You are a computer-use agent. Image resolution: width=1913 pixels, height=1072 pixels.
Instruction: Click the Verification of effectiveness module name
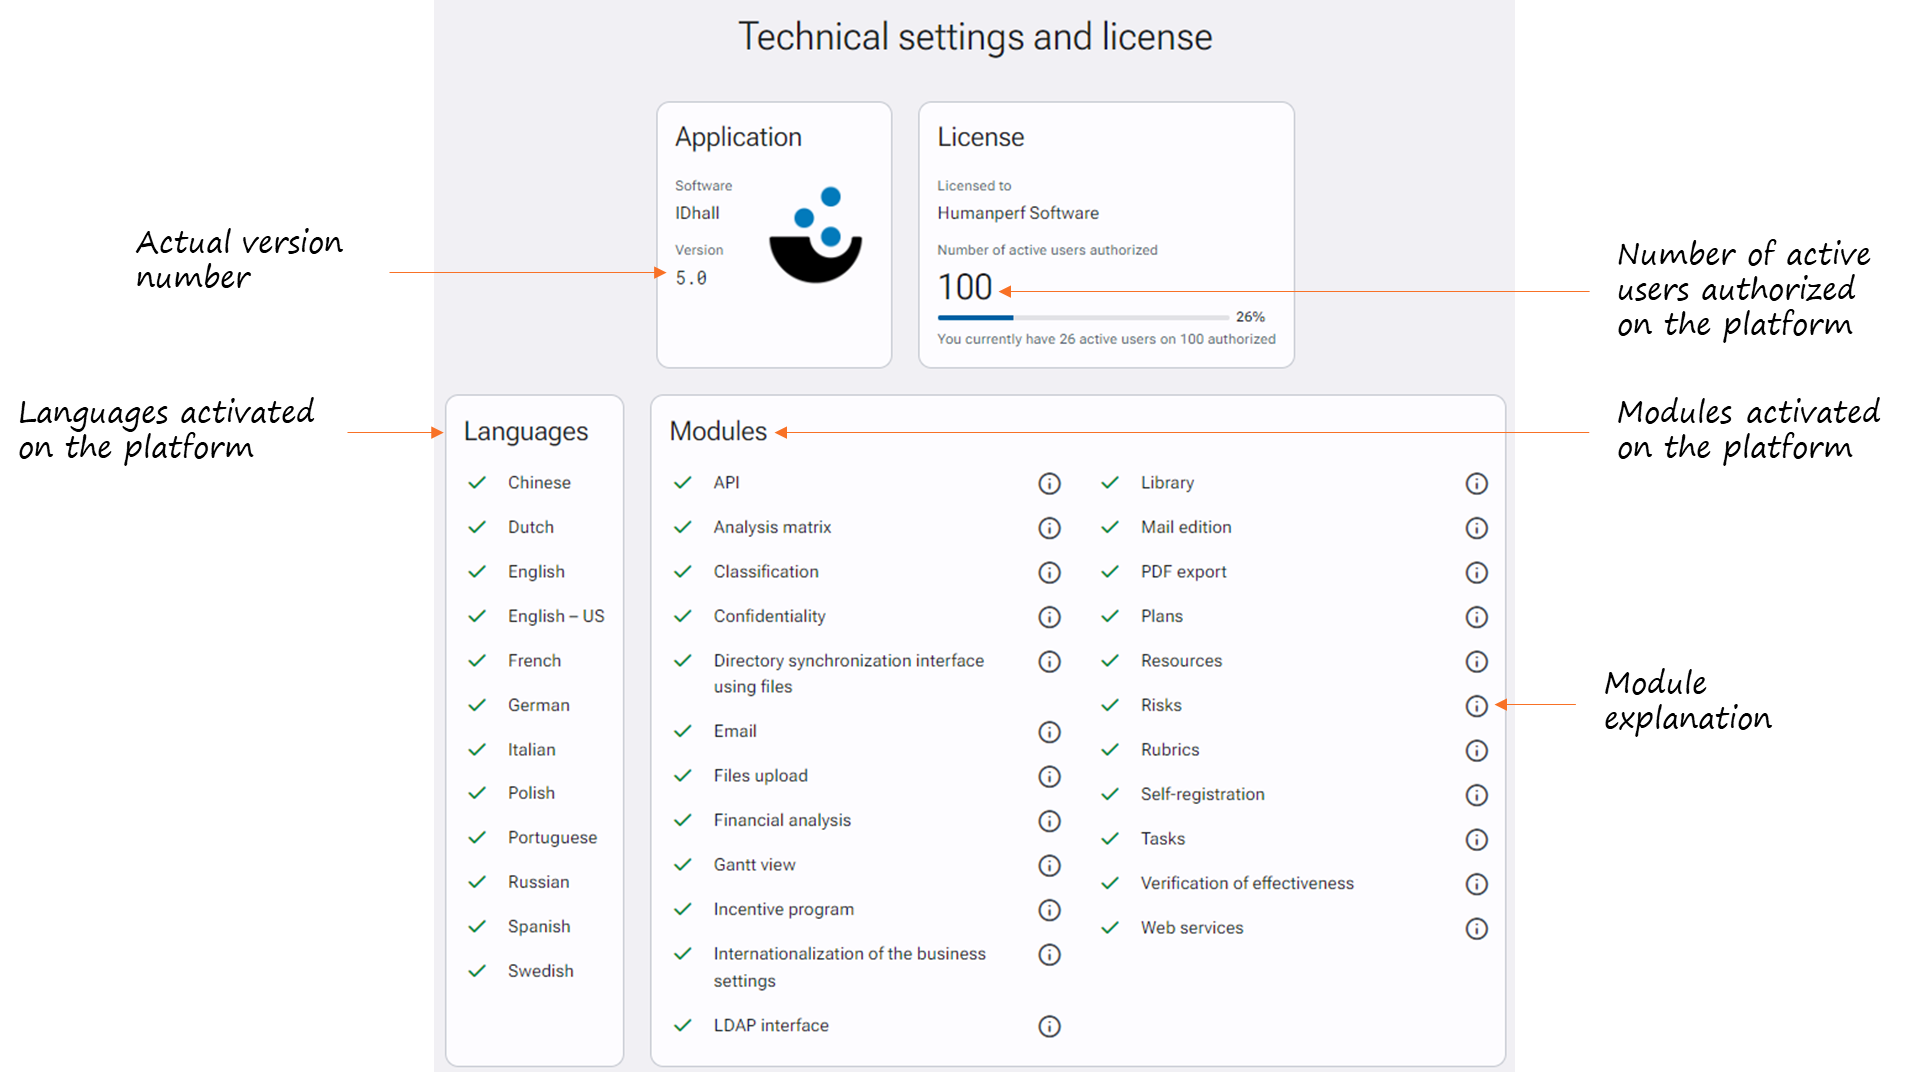coord(1247,883)
